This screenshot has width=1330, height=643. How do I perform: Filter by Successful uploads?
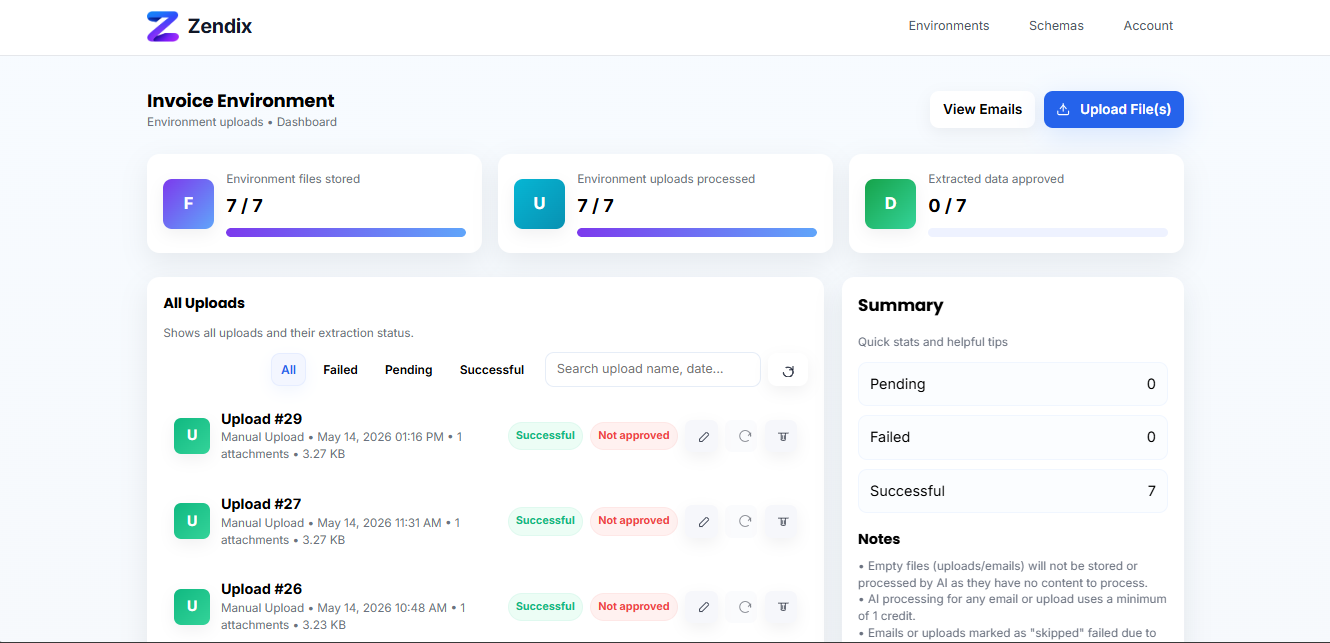pos(492,370)
